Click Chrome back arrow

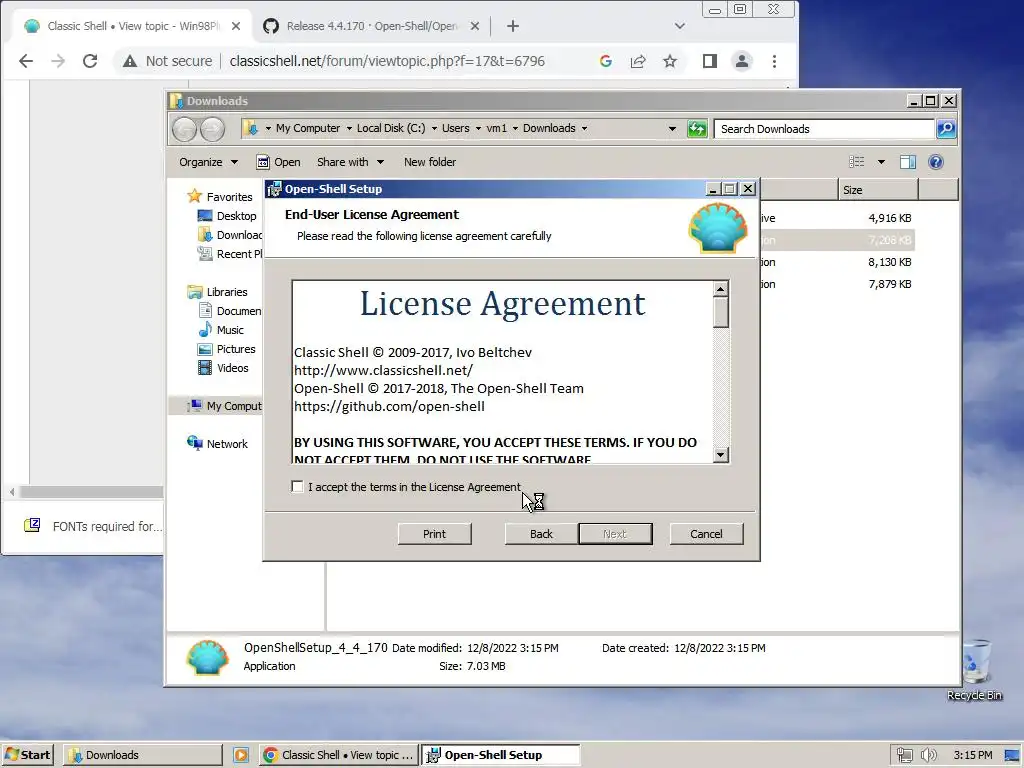[x=25, y=61]
